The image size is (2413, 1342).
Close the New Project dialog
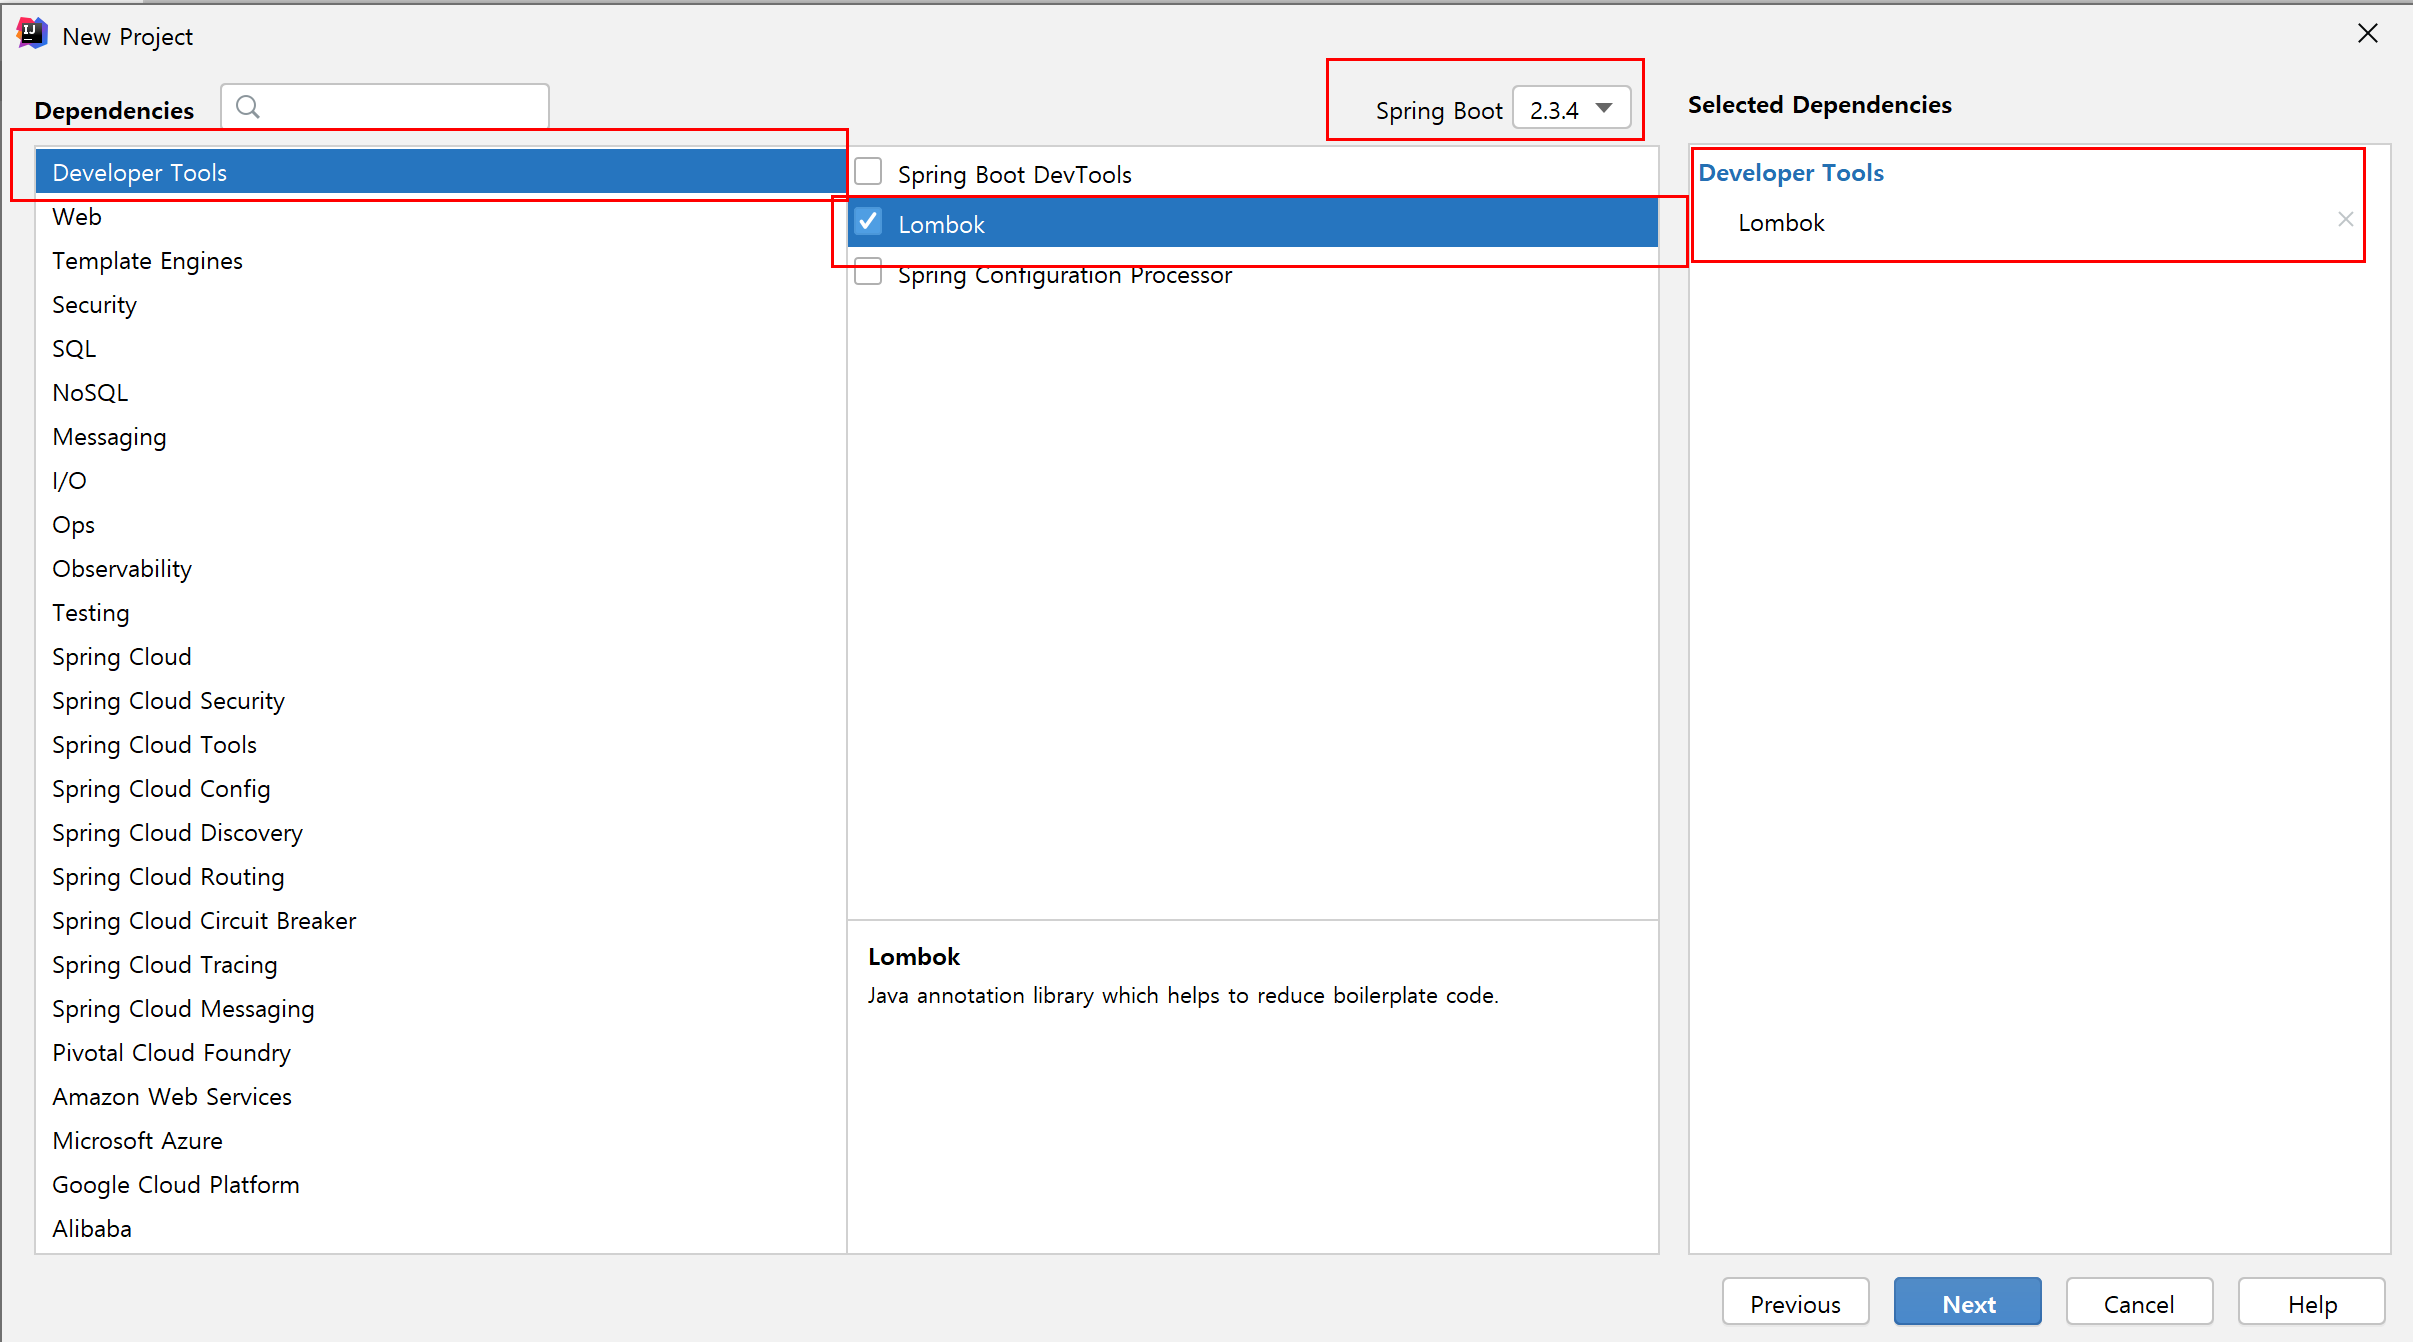click(x=2367, y=34)
